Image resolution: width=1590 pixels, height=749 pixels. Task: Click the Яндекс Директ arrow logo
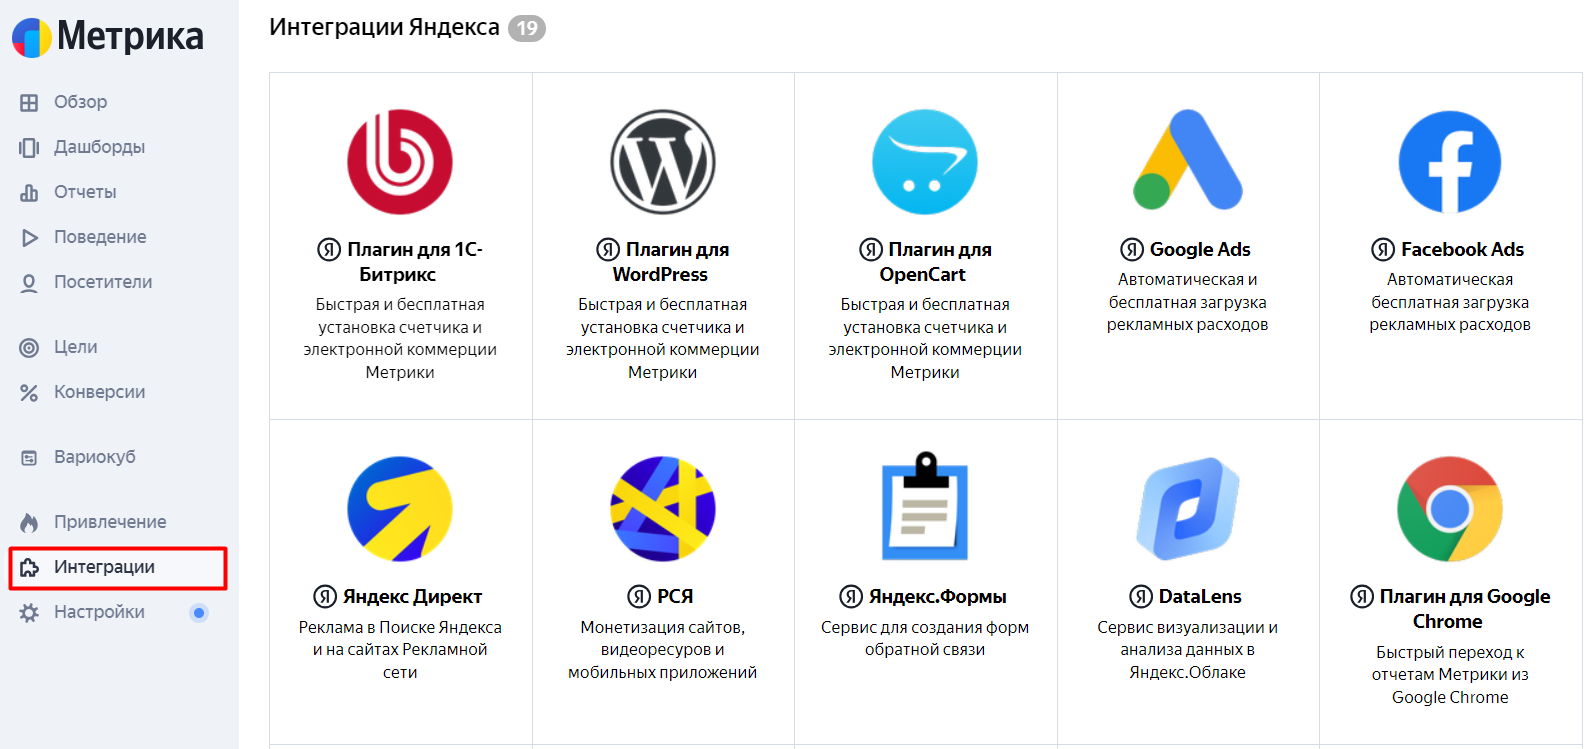pyautogui.click(x=400, y=509)
